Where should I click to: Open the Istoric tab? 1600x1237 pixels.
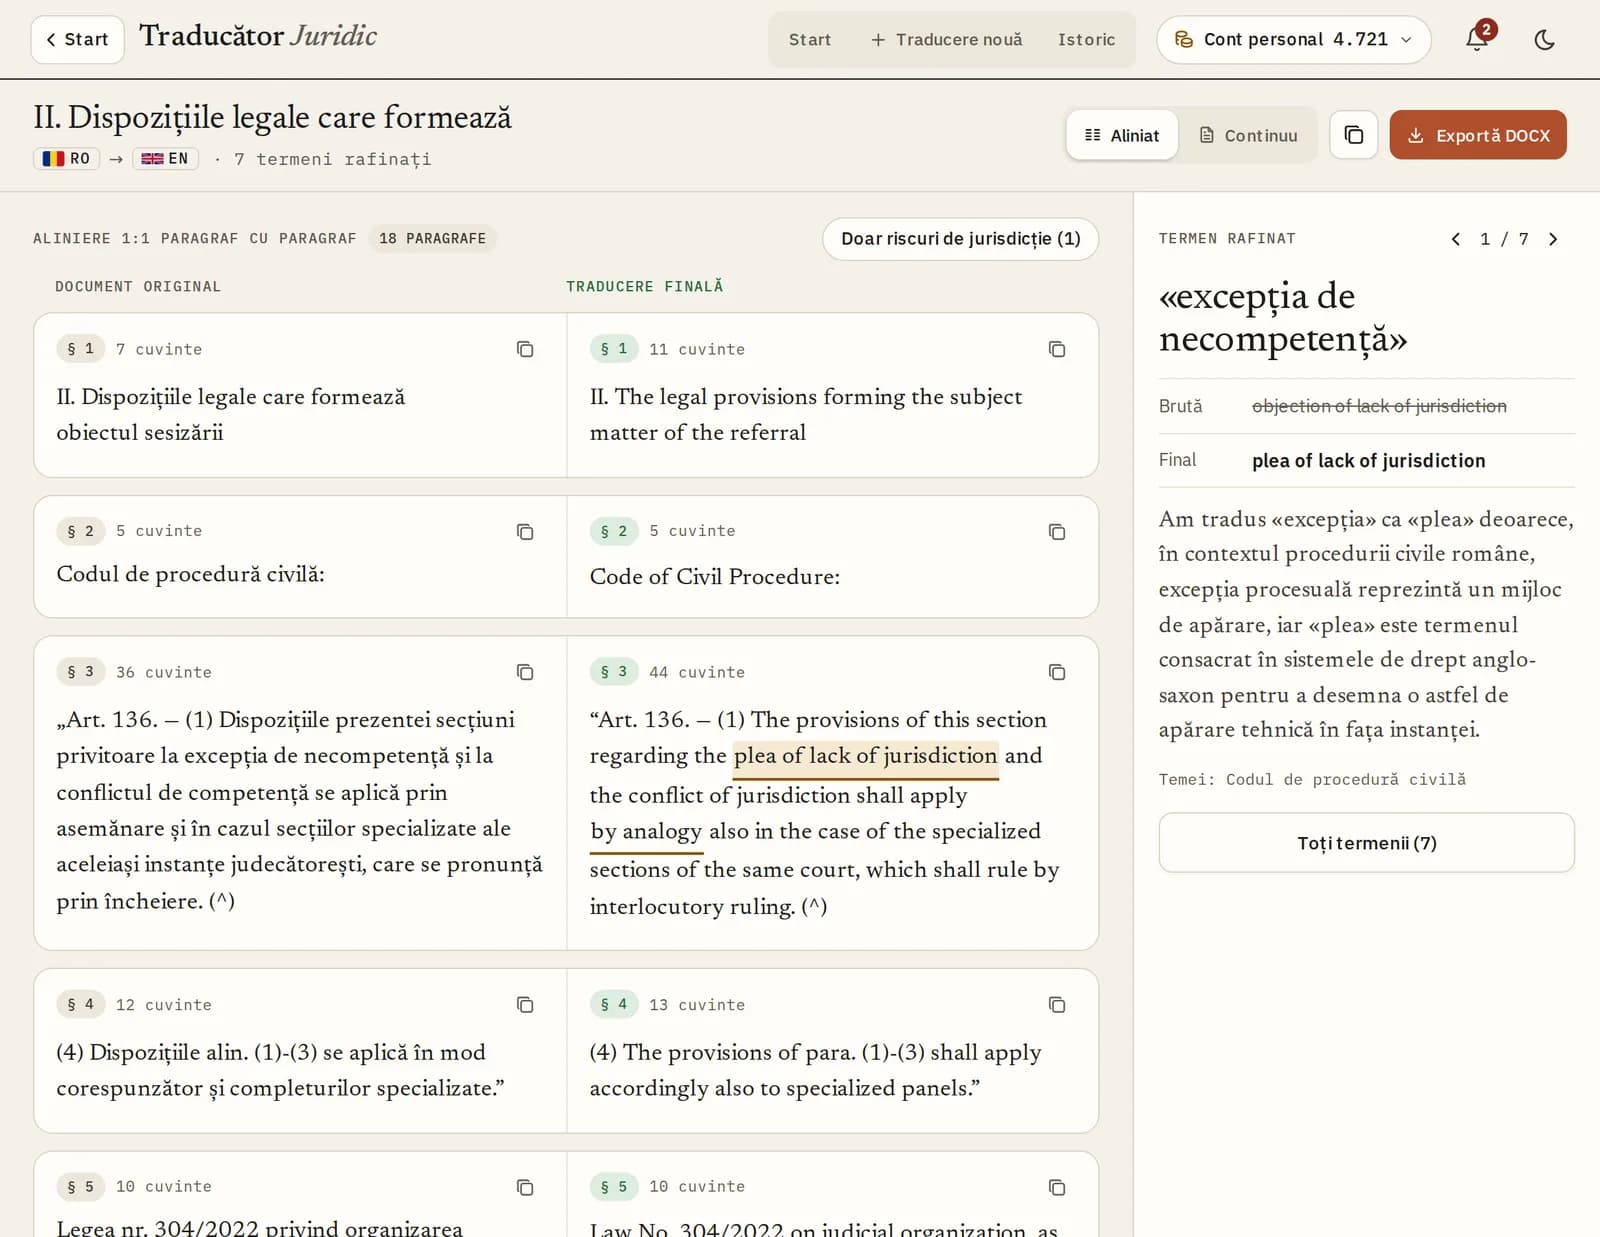[1086, 40]
